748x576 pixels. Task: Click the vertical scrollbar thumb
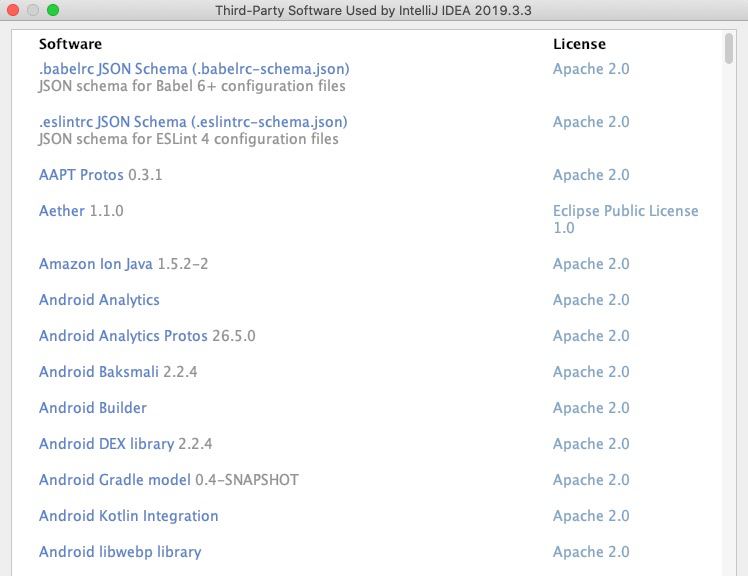(728, 48)
